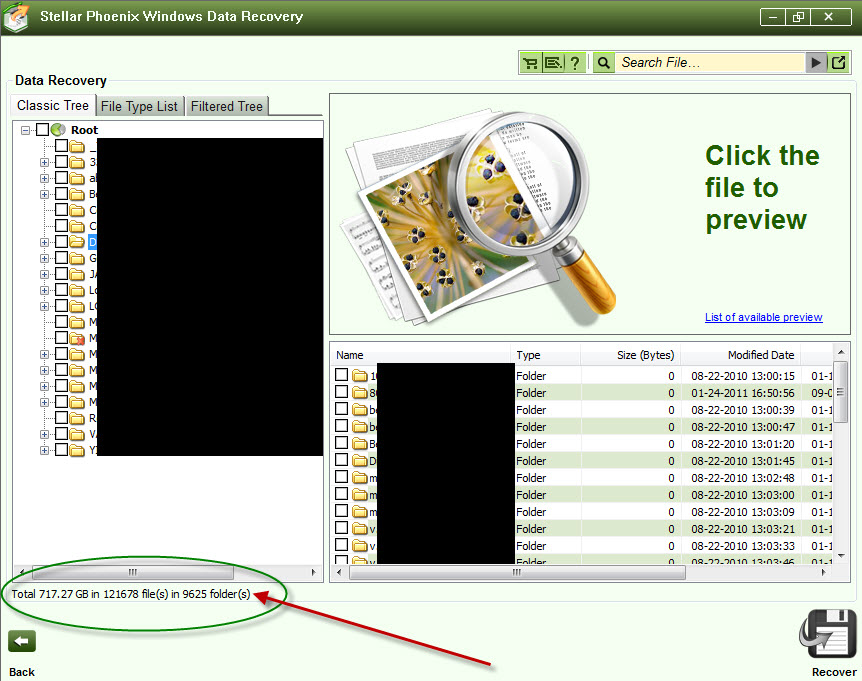
Task: Click the "08-22-2010 13:03:33" date cell
Action: [x=743, y=546]
